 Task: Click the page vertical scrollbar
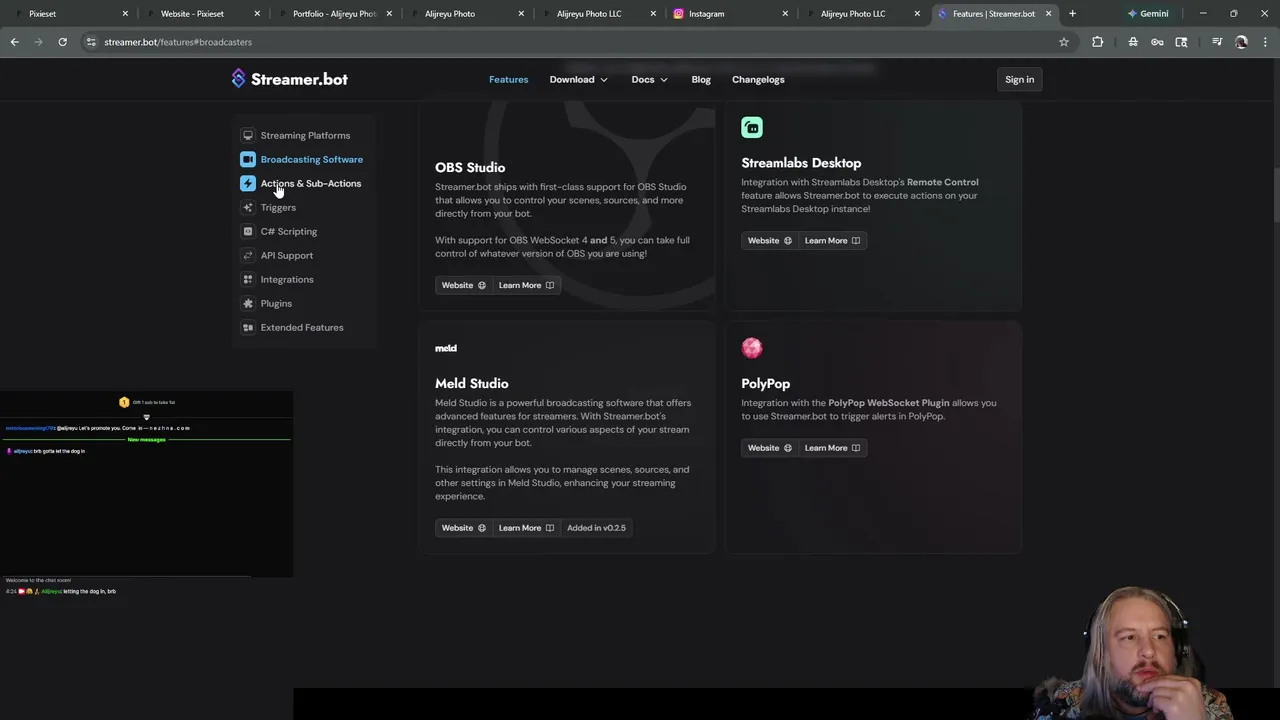pos(1275,195)
